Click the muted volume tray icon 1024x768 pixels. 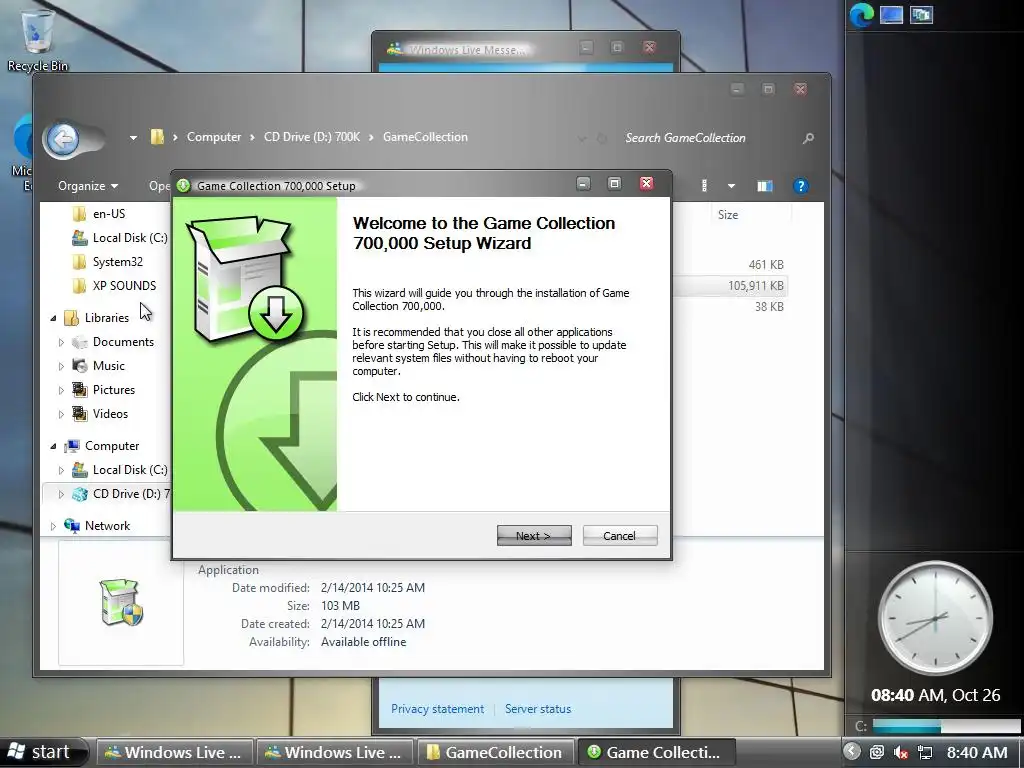click(901, 752)
